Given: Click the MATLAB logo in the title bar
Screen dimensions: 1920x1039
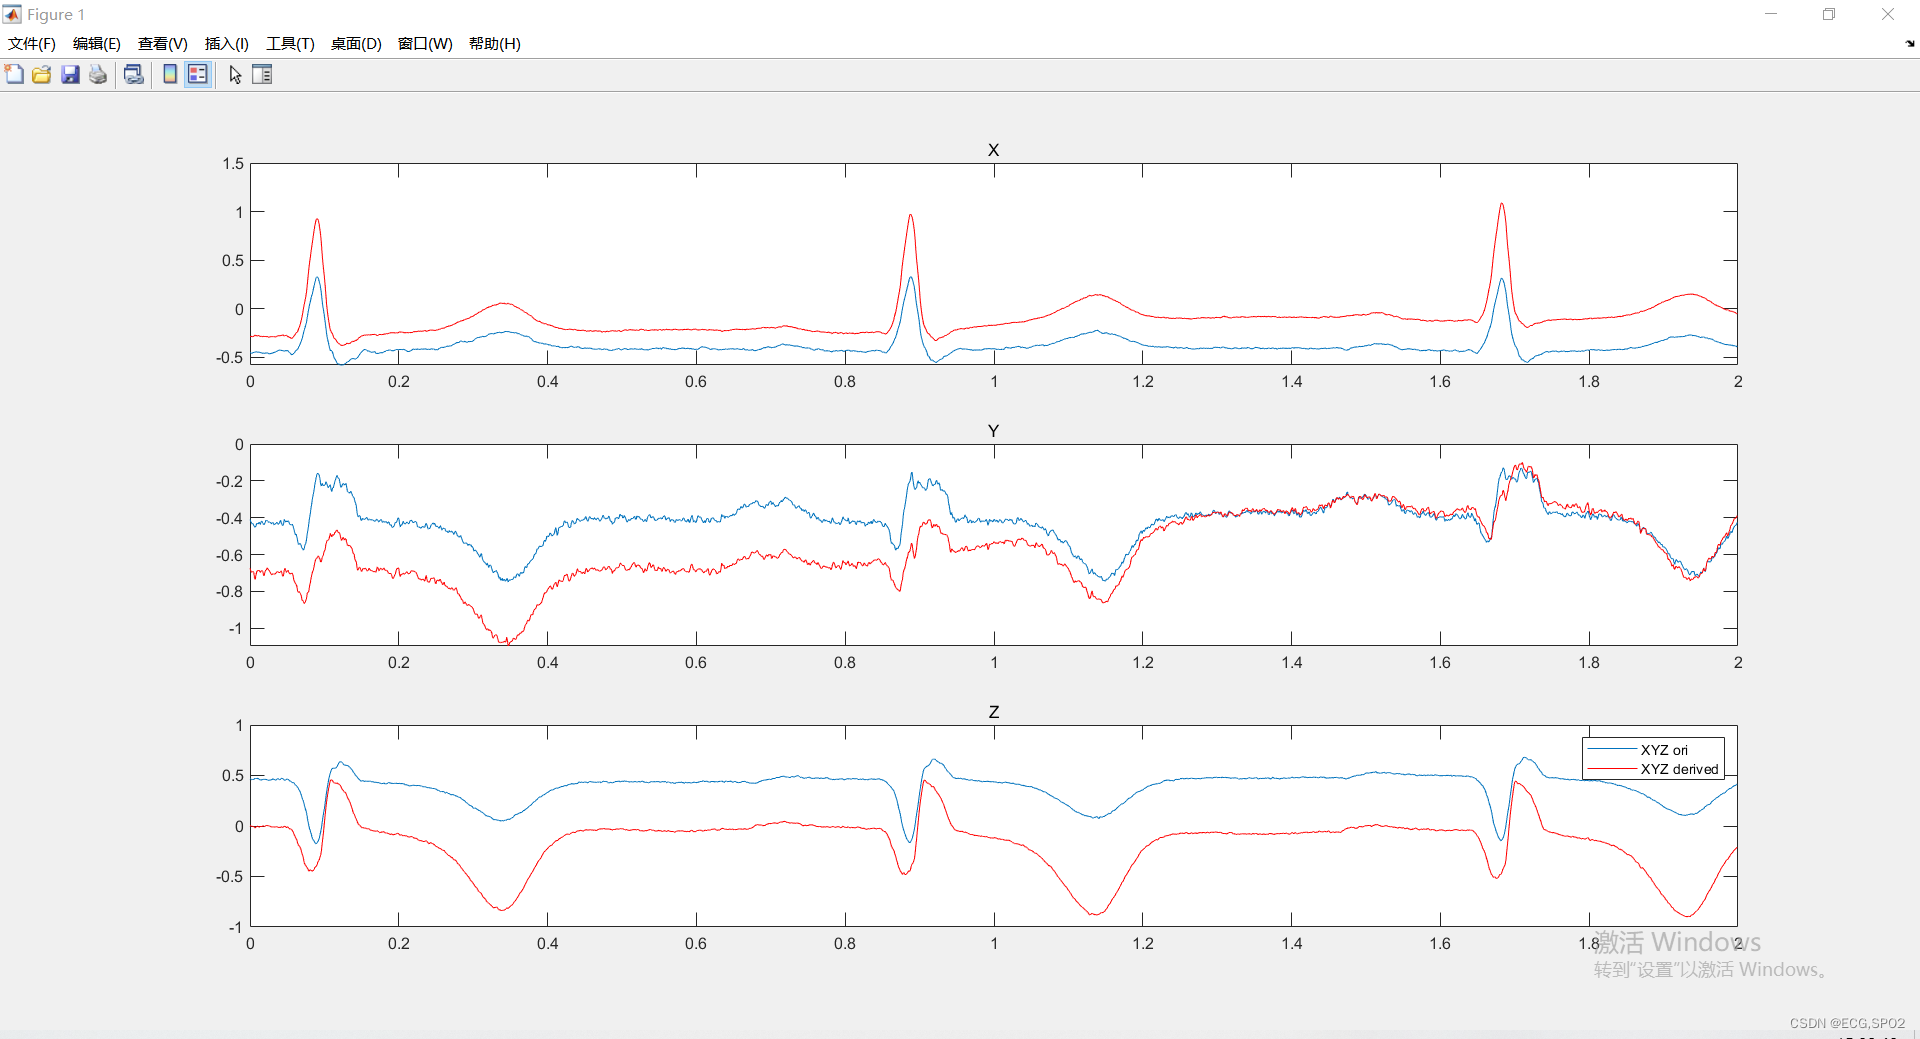Looking at the screenshot, I should click(12, 14).
